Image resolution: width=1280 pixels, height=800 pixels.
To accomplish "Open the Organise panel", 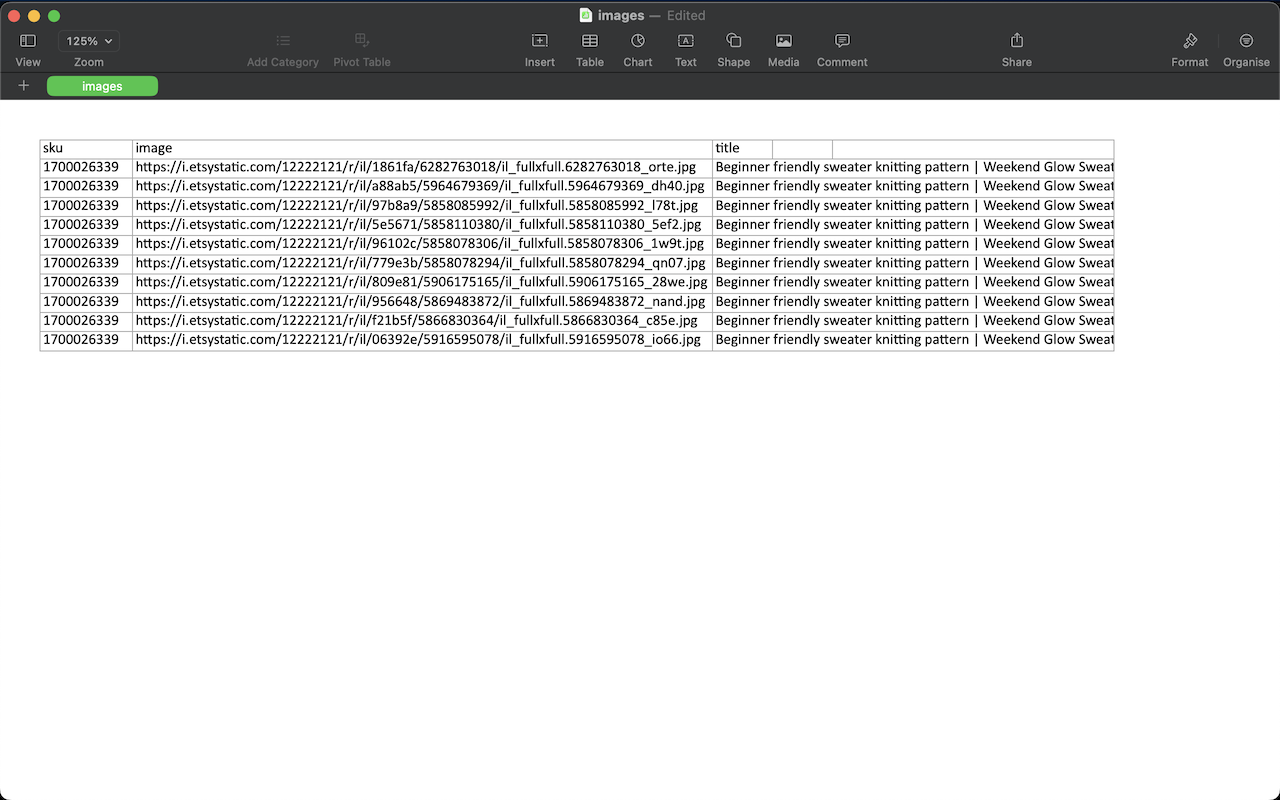I will (1246, 41).
